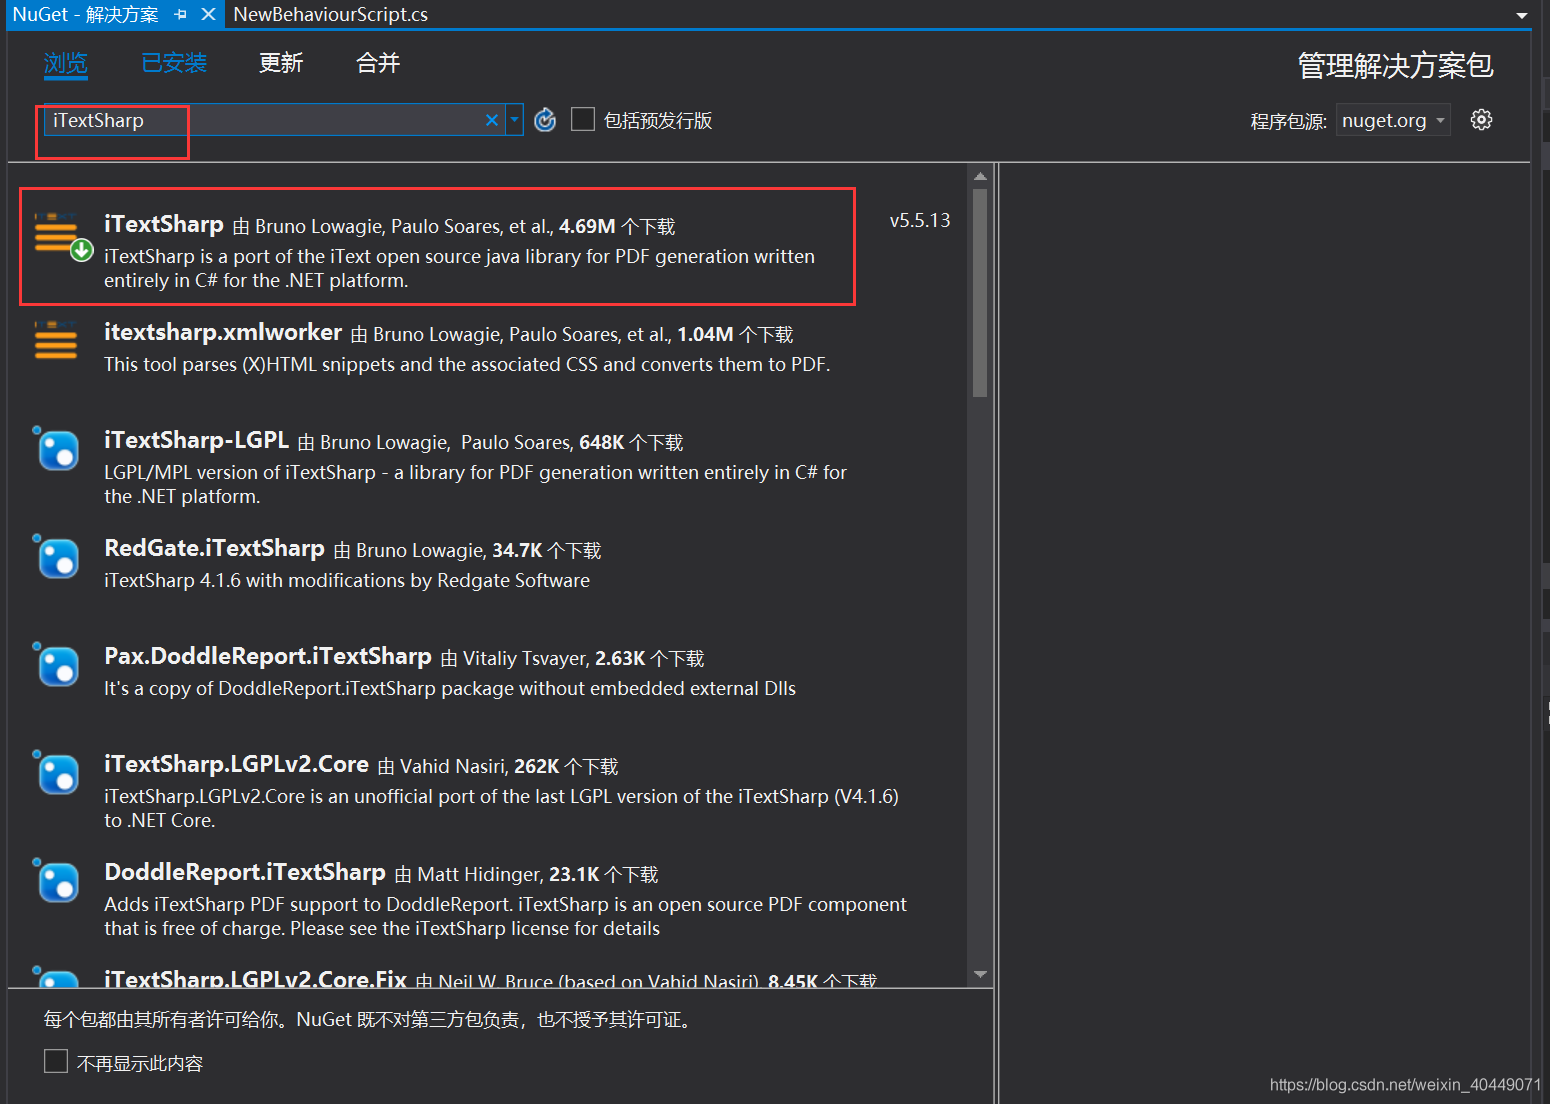Click the 262K downloads count

point(537,766)
